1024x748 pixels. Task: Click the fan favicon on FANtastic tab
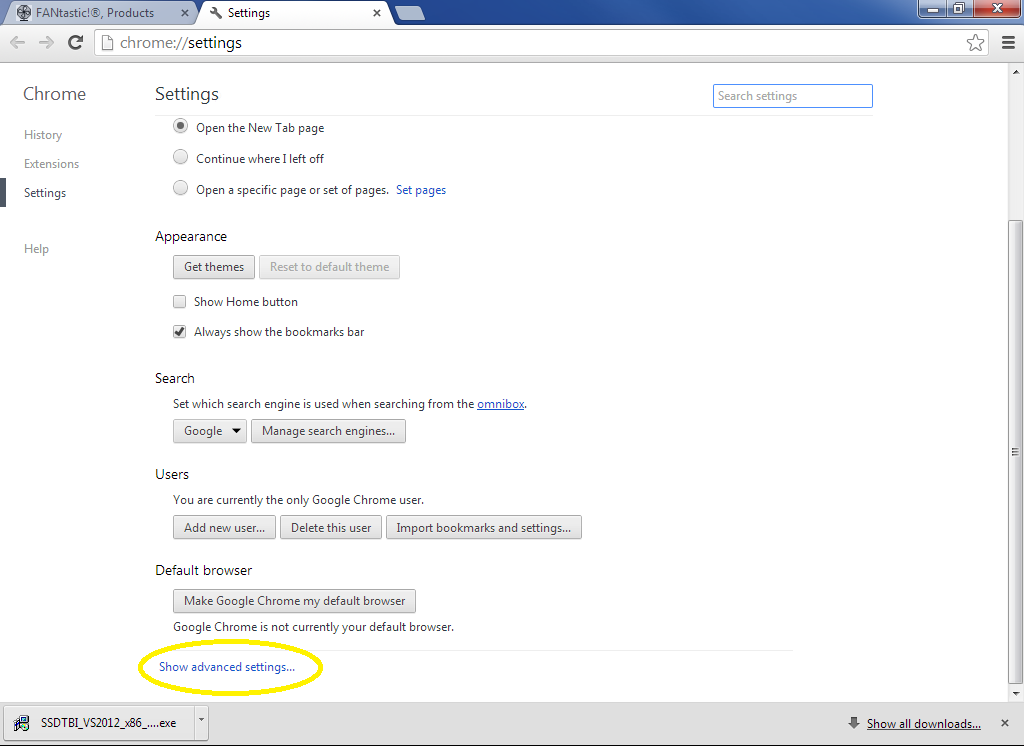click(x=24, y=12)
